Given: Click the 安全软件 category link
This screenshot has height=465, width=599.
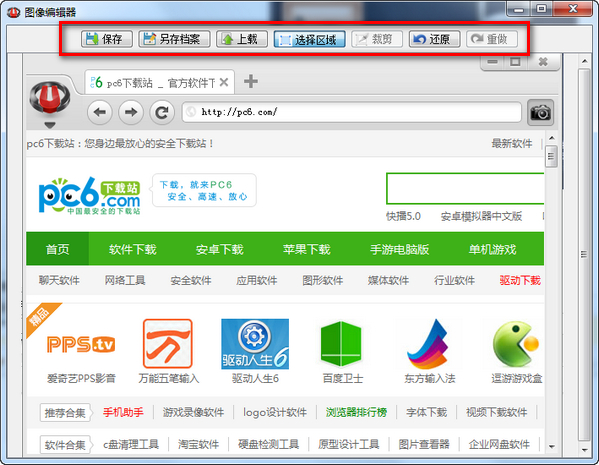Looking at the screenshot, I should [191, 280].
